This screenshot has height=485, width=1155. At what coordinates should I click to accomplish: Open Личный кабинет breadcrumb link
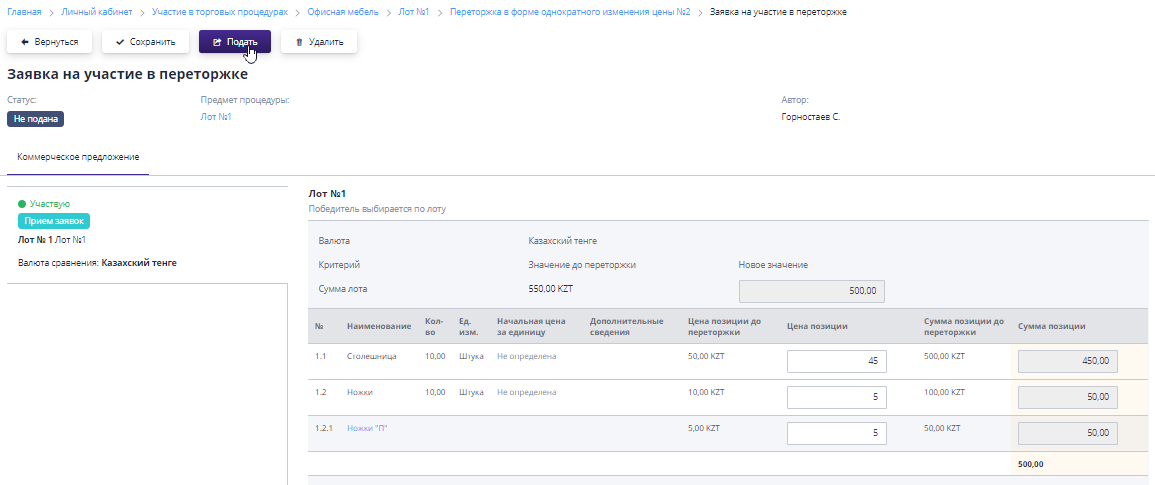point(96,11)
